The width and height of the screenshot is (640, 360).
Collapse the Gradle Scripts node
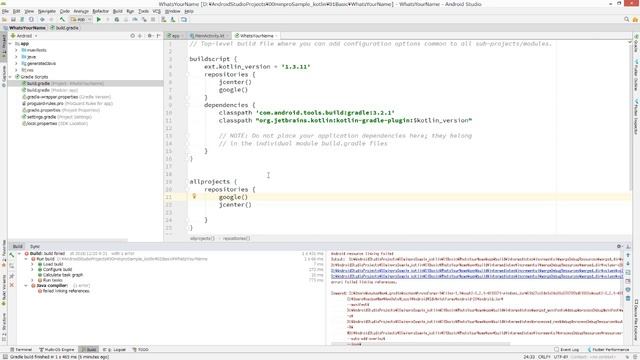10,77
